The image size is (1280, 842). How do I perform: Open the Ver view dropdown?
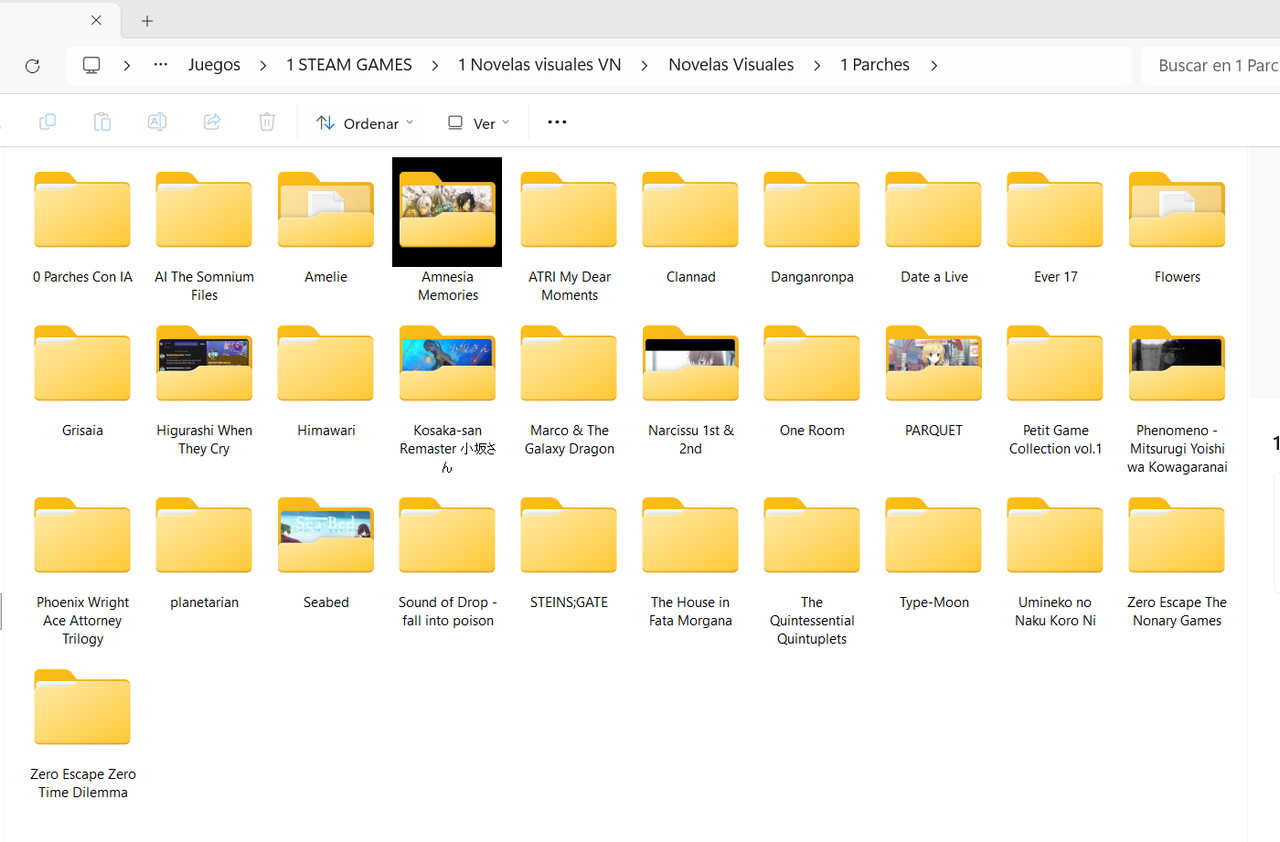pyautogui.click(x=478, y=123)
